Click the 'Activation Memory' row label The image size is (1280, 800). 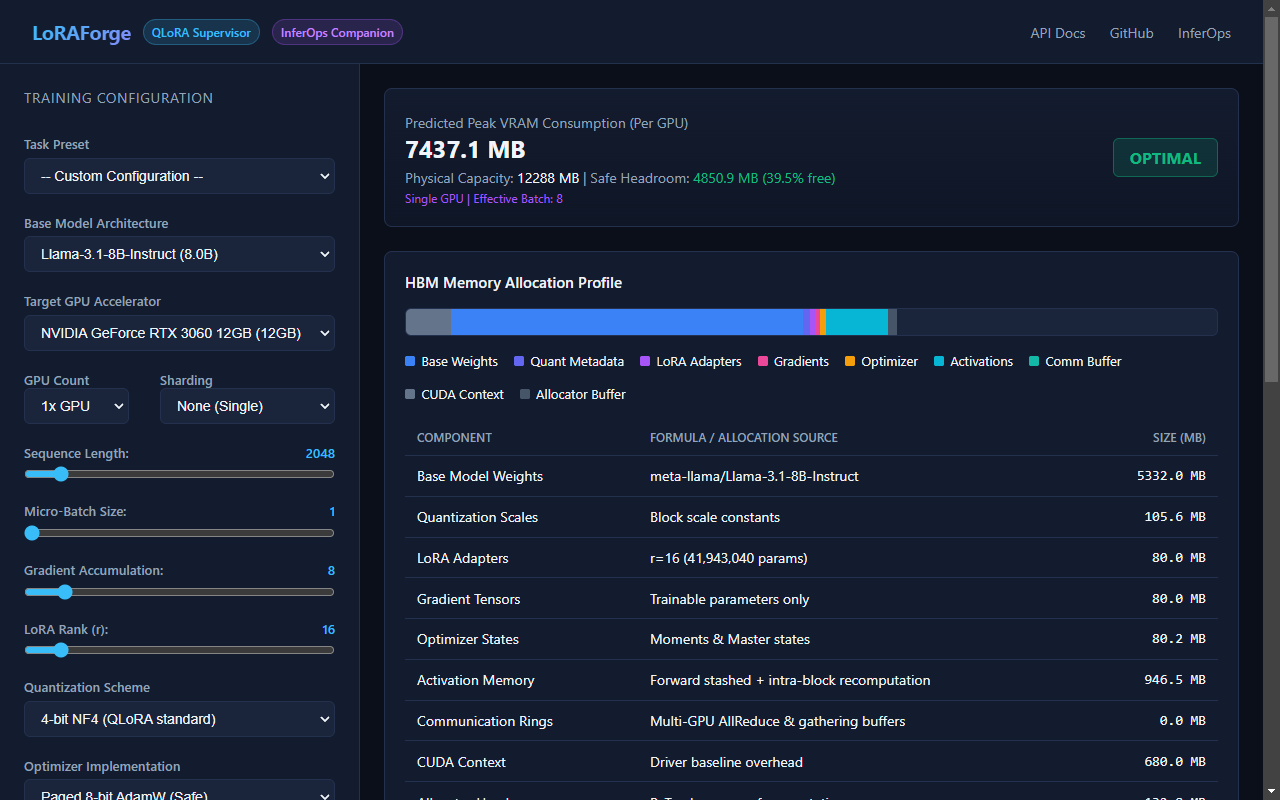(x=476, y=680)
